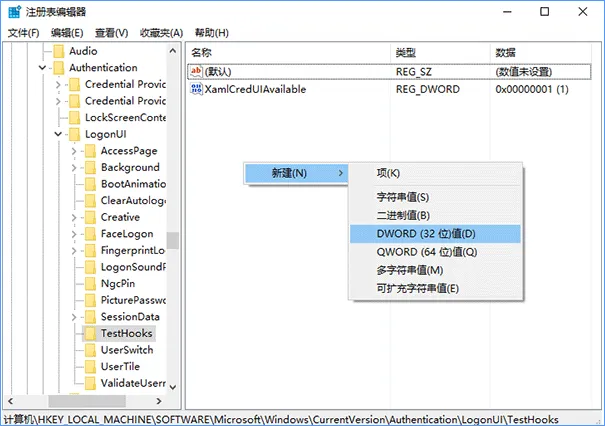Select 字符串值(S) from the submenu
Viewport: 605px width, 426px height.
tap(435, 197)
